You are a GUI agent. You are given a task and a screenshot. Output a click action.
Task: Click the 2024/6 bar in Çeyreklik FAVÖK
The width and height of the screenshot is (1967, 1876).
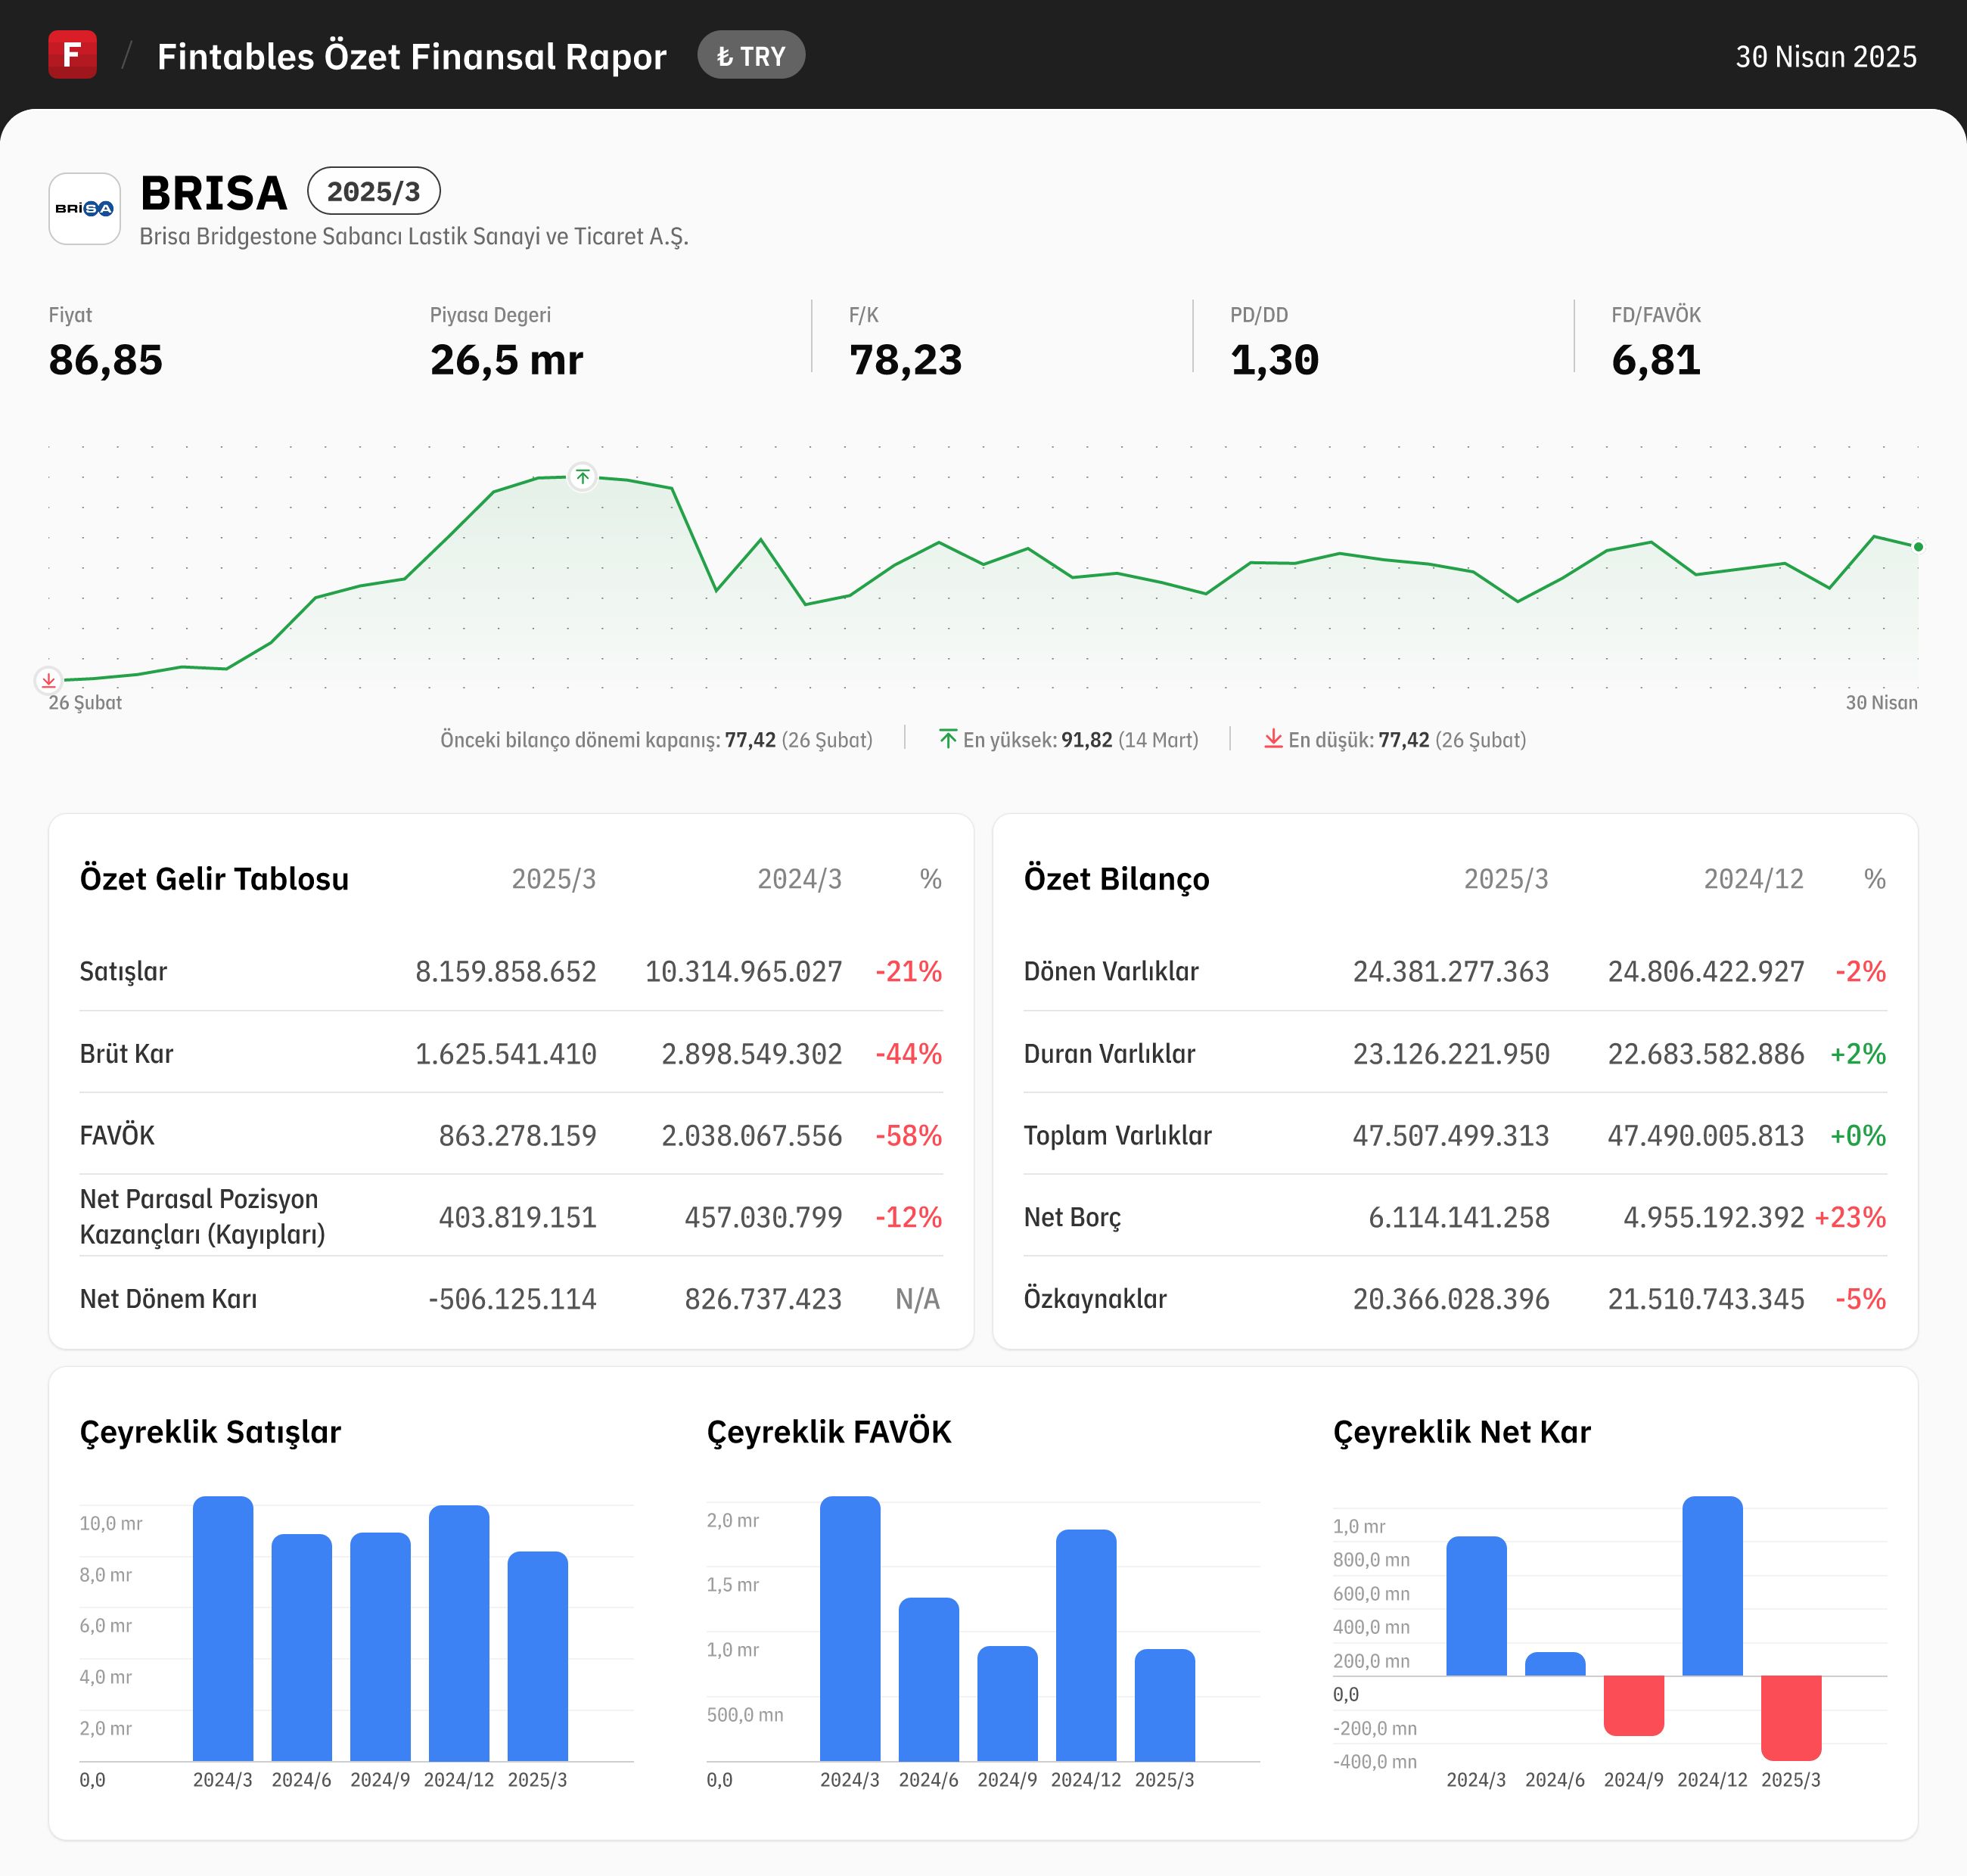click(x=929, y=1679)
